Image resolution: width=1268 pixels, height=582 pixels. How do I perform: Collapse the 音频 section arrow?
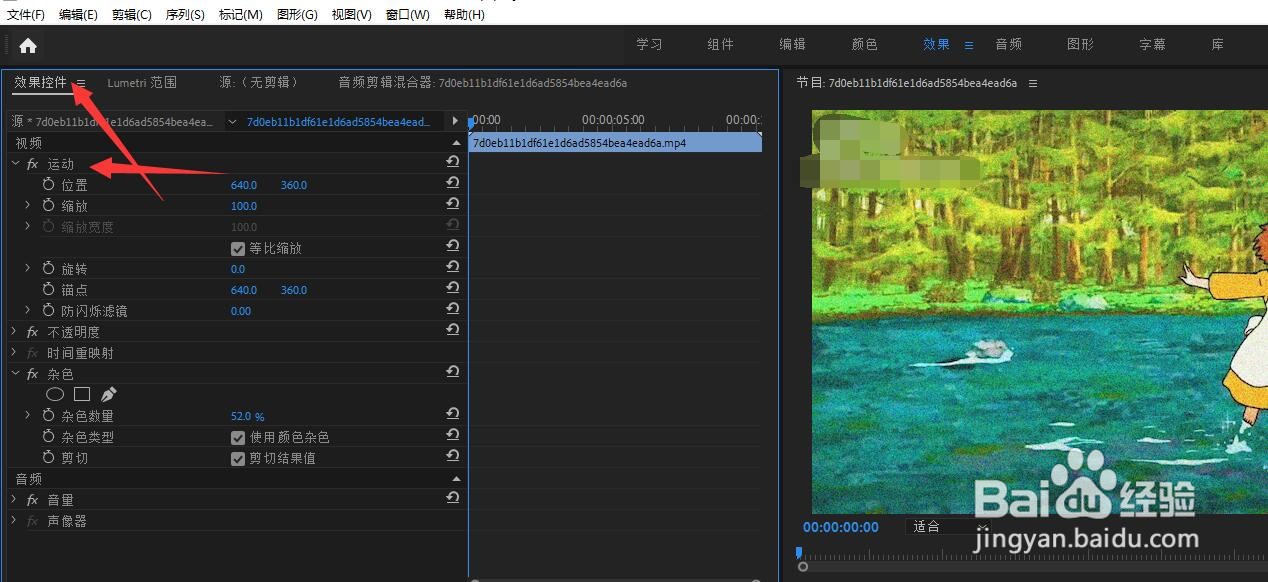click(x=457, y=478)
